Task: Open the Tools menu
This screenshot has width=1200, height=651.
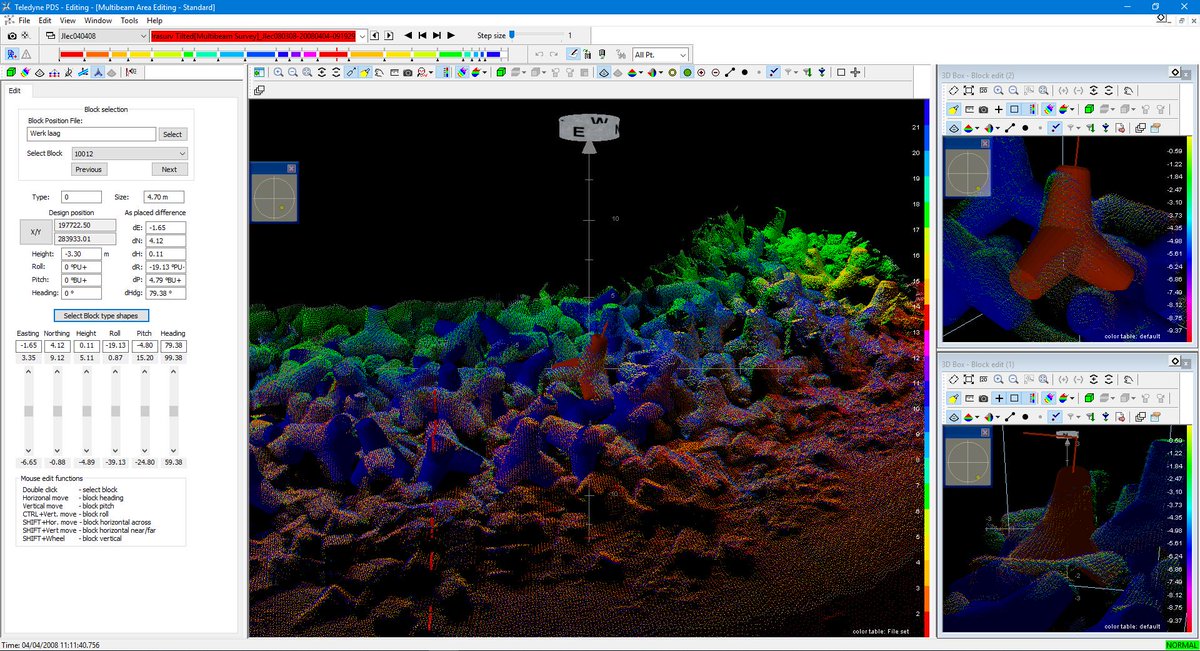Action: 129,20
